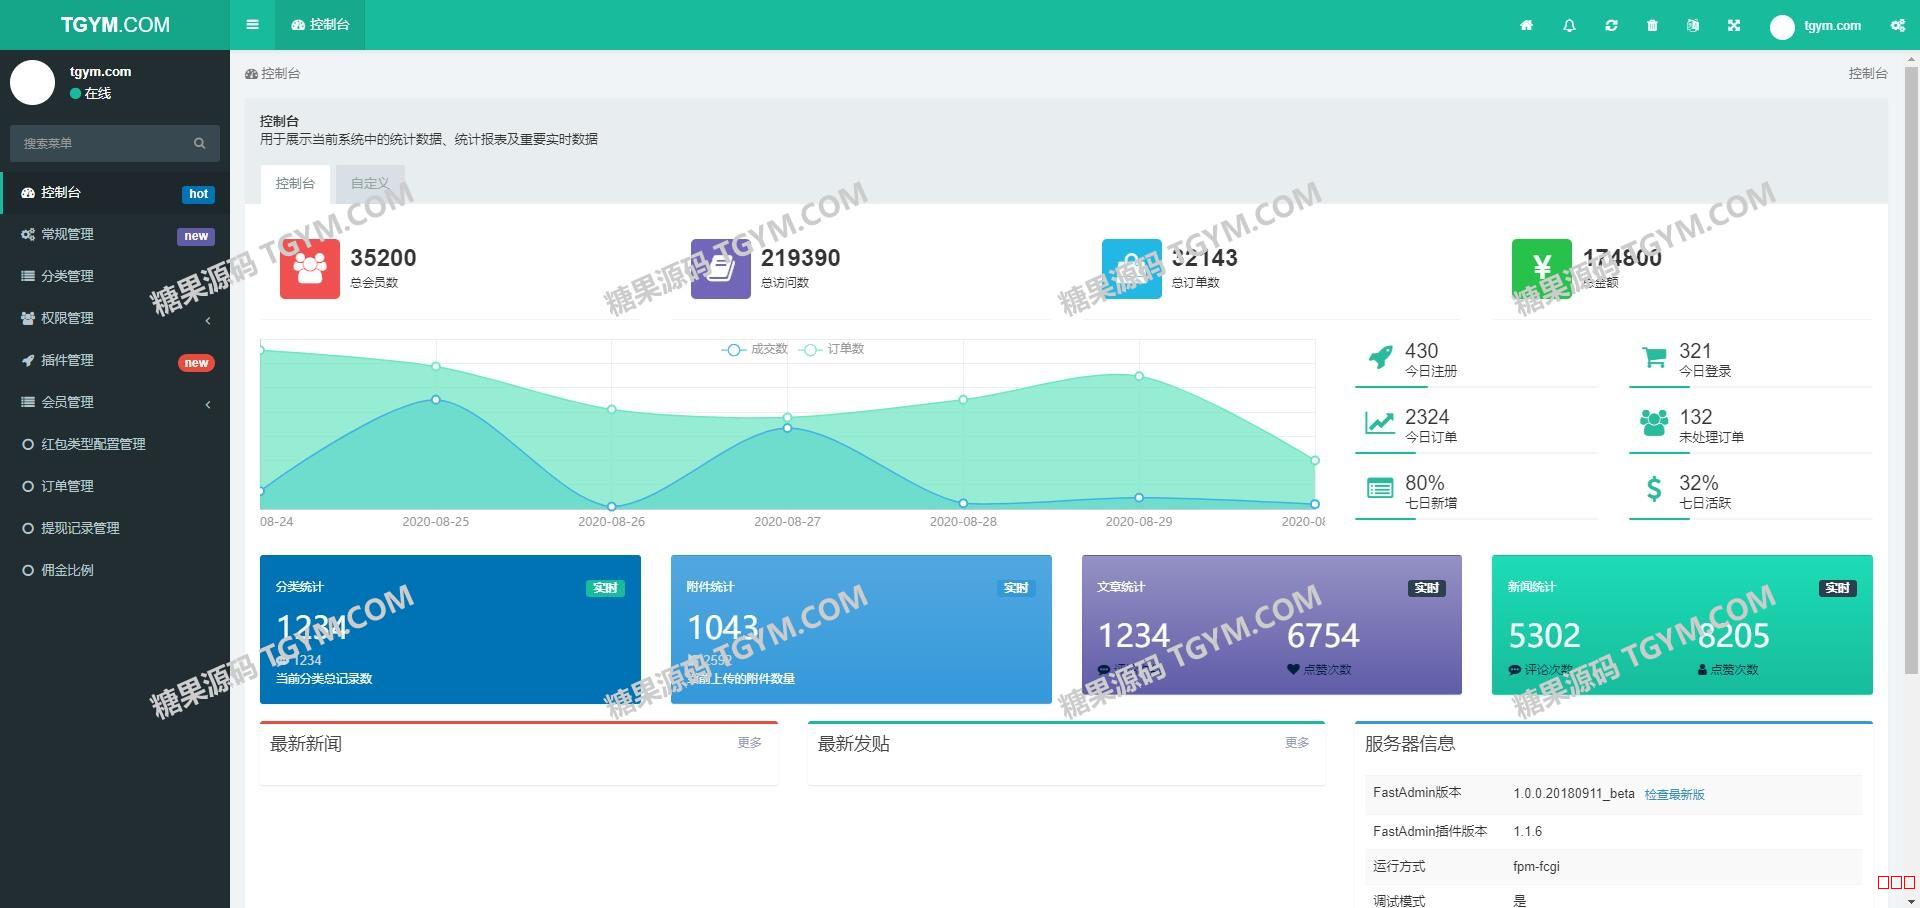Toggle the sidebar hamburger menu icon
1920x908 pixels.
click(252, 25)
